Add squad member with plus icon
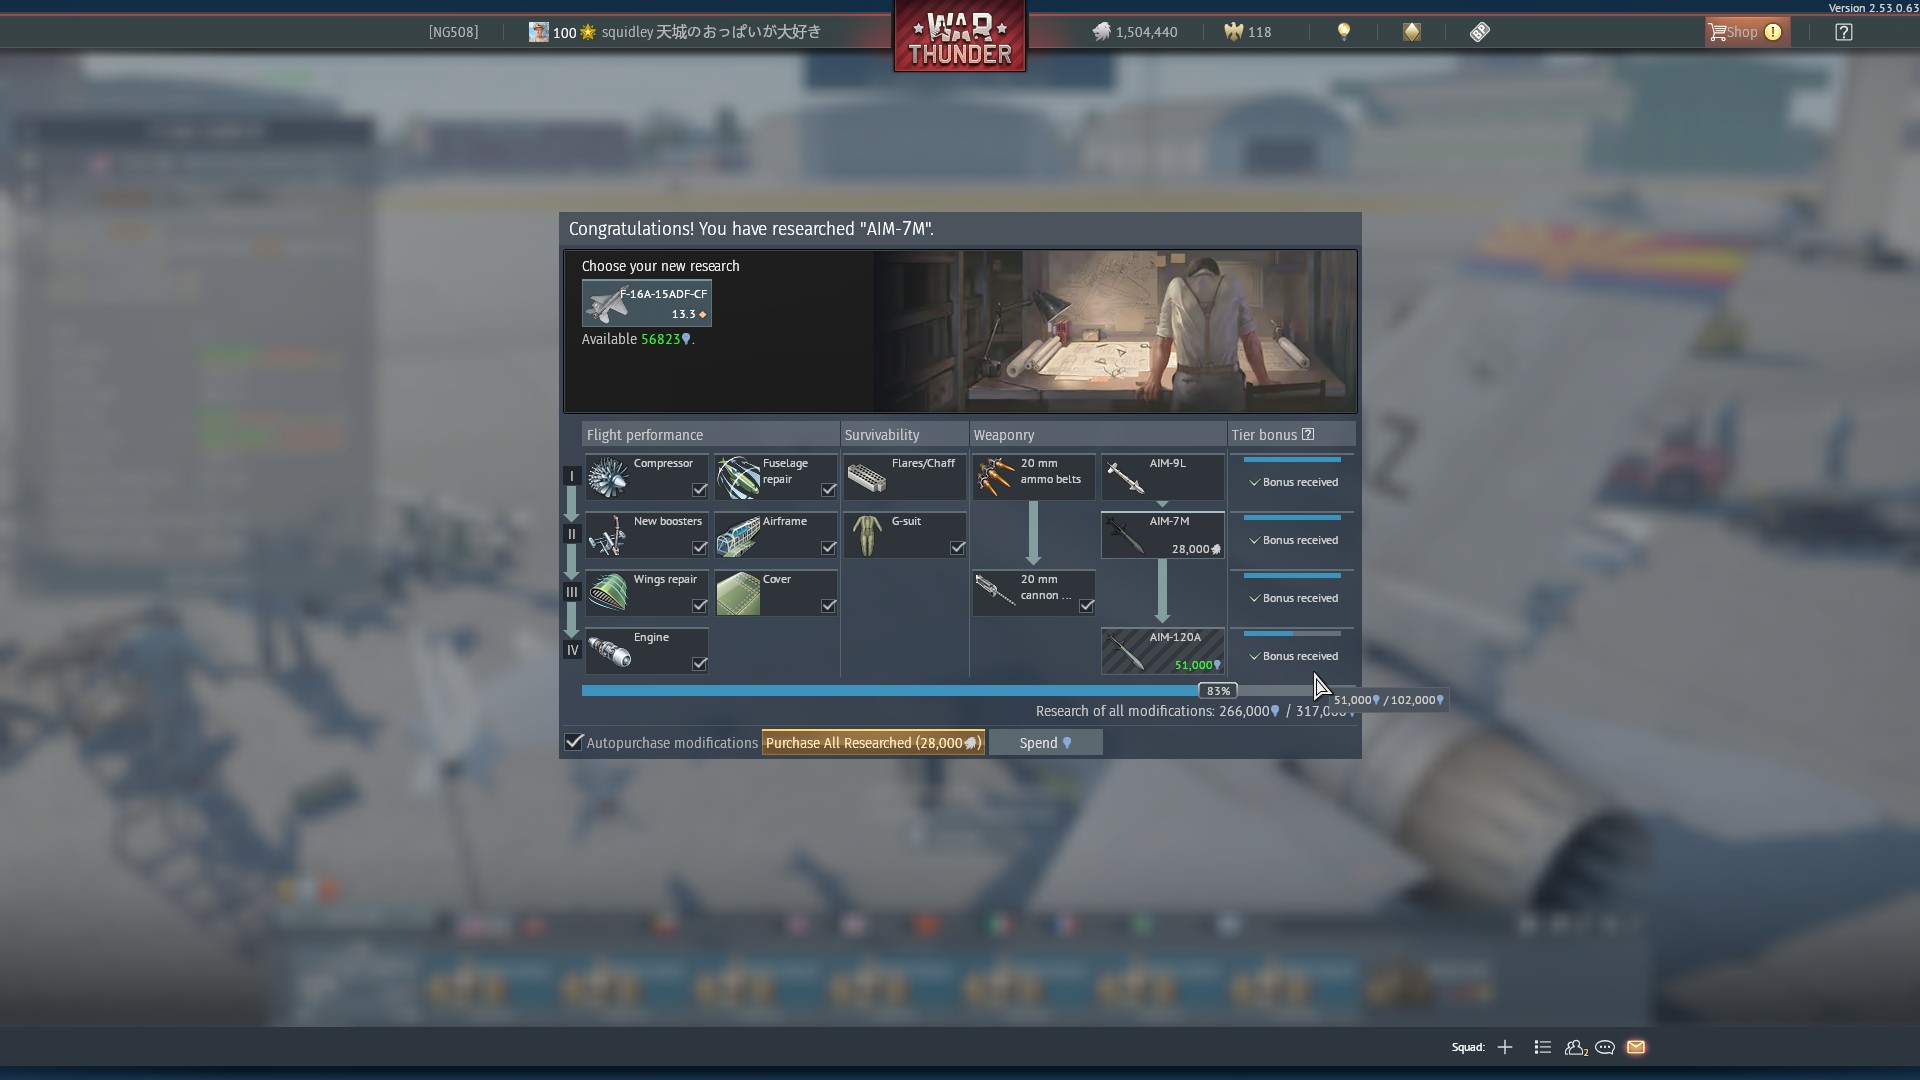The height and width of the screenshot is (1080, 1920). [1505, 1047]
